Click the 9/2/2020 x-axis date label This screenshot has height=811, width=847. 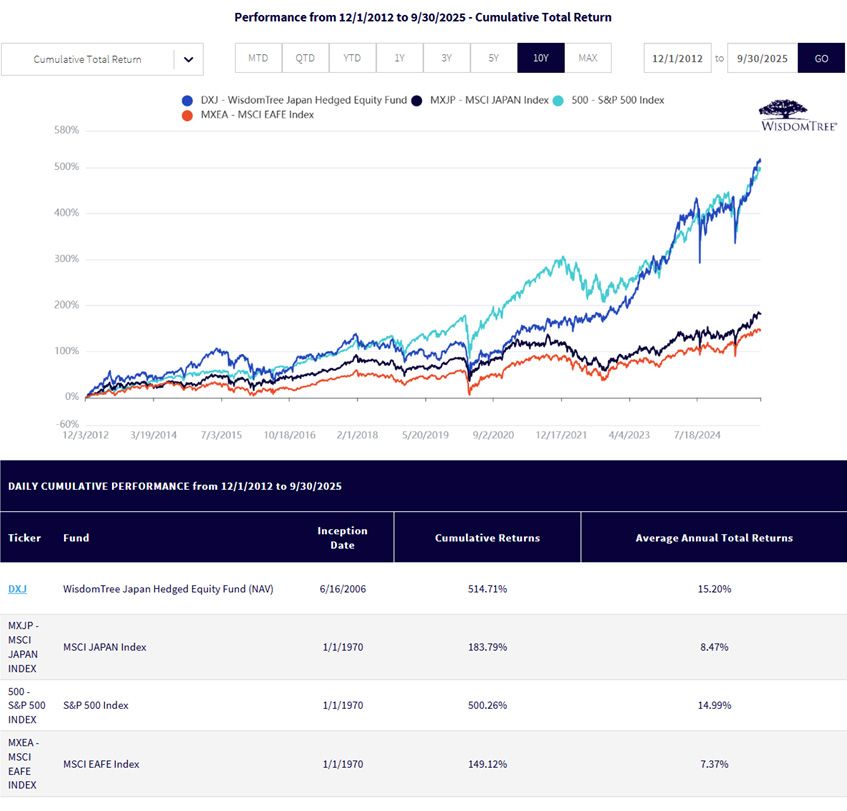[493, 435]
